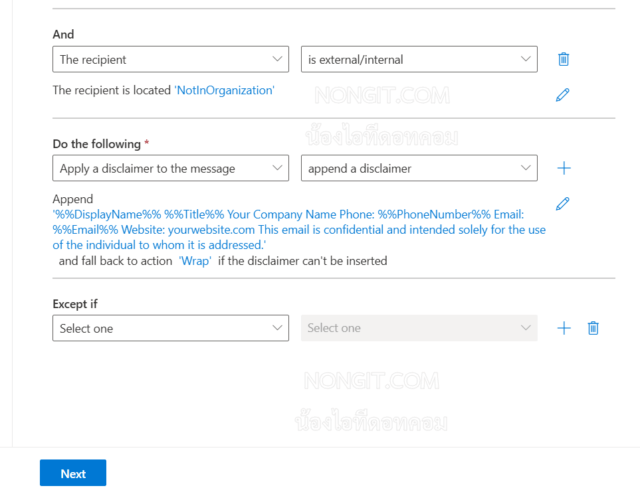Open the 'is external/internal' dropdown
Screen dimensions: 640x496
pos(419,59)
